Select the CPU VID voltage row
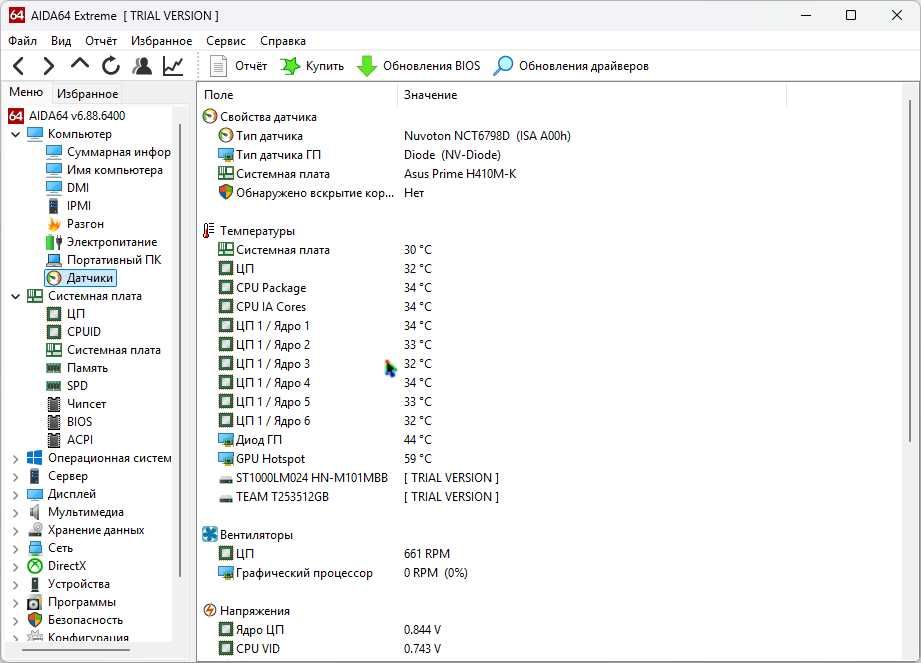Screen dimensions: 921x663 (329, 649)
